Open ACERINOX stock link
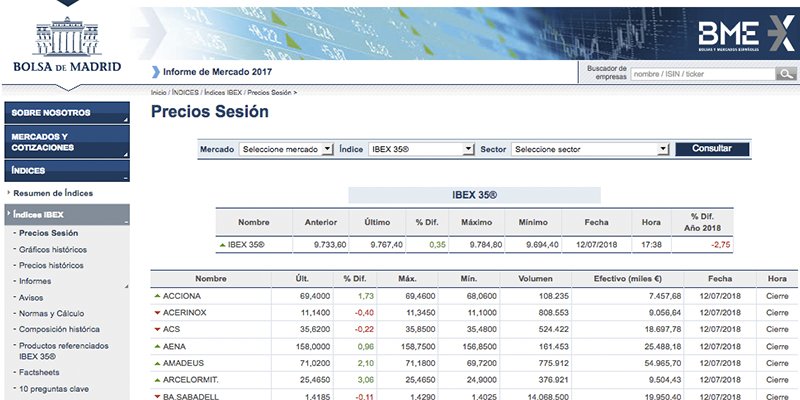 pos(185,313)
